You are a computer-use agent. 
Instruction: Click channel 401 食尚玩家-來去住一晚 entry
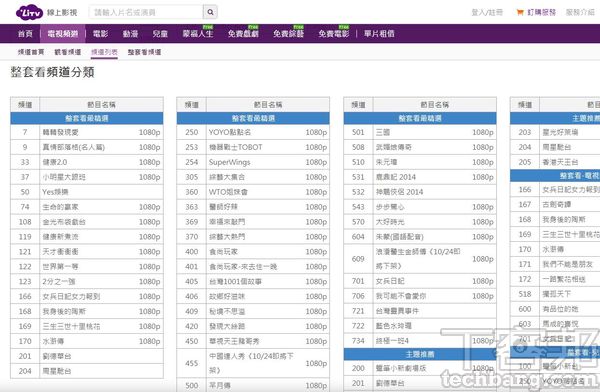tap(253, 267)
